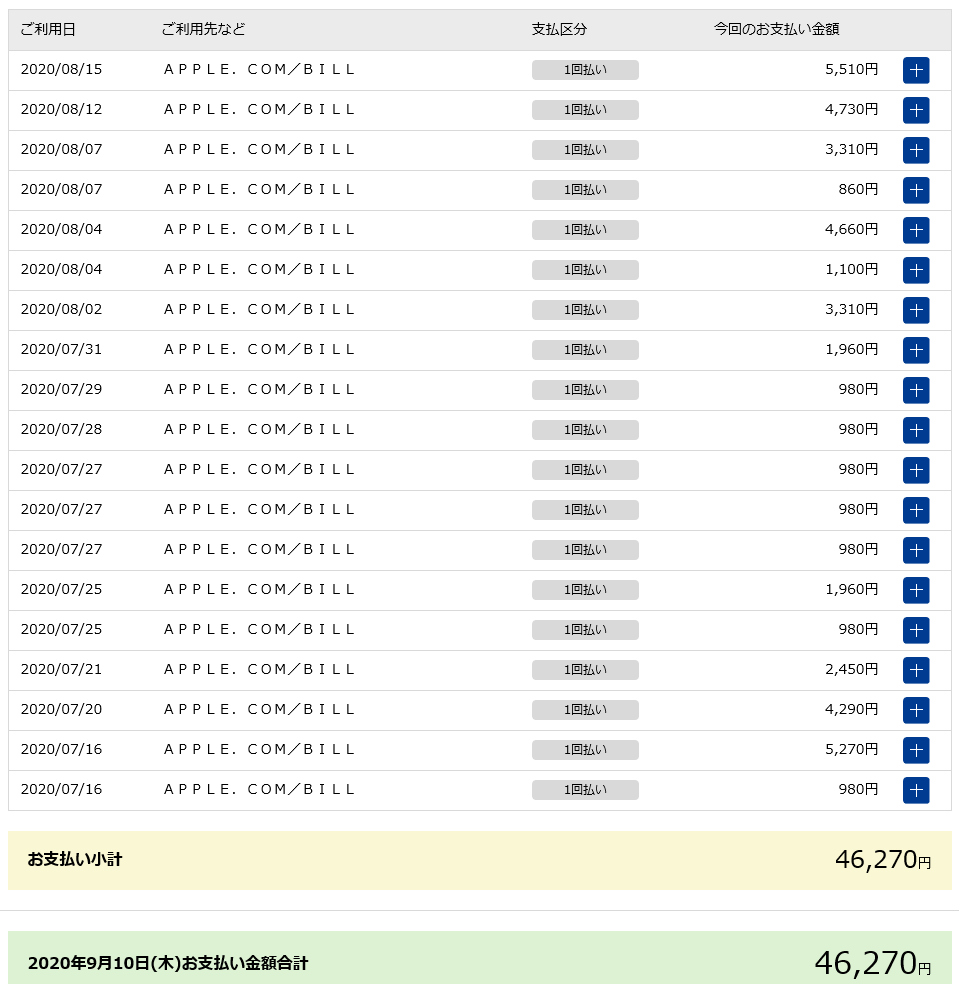Select the 2020/07/21 date cell

[x=62, y=670]
